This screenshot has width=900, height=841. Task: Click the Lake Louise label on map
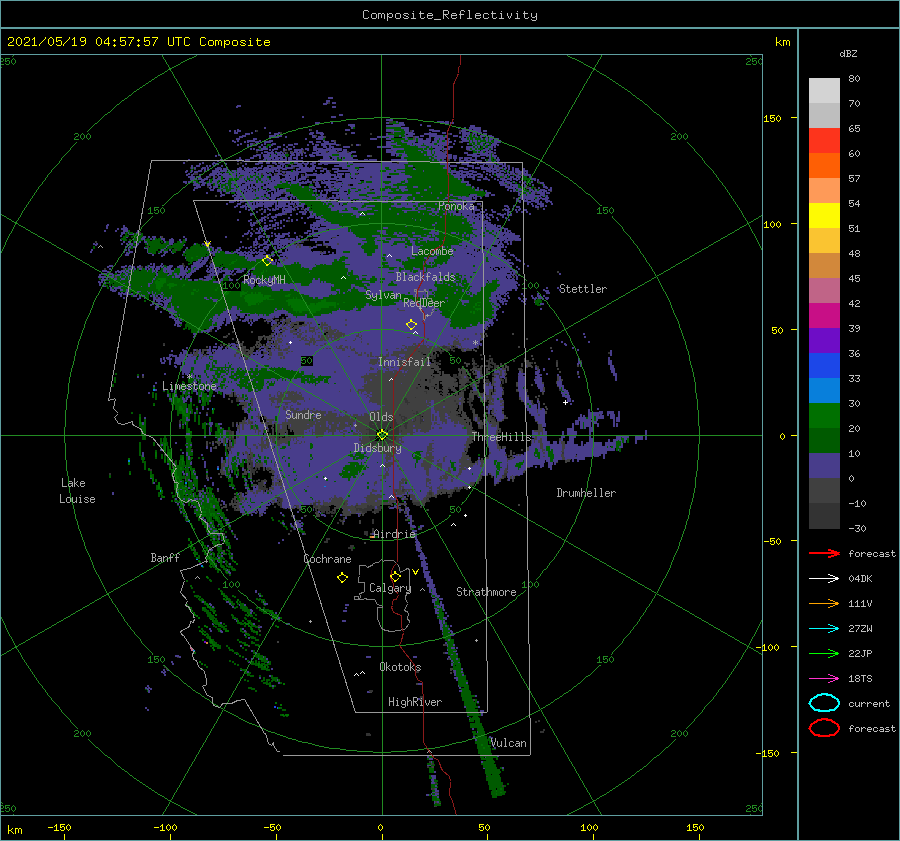(77, 491)
